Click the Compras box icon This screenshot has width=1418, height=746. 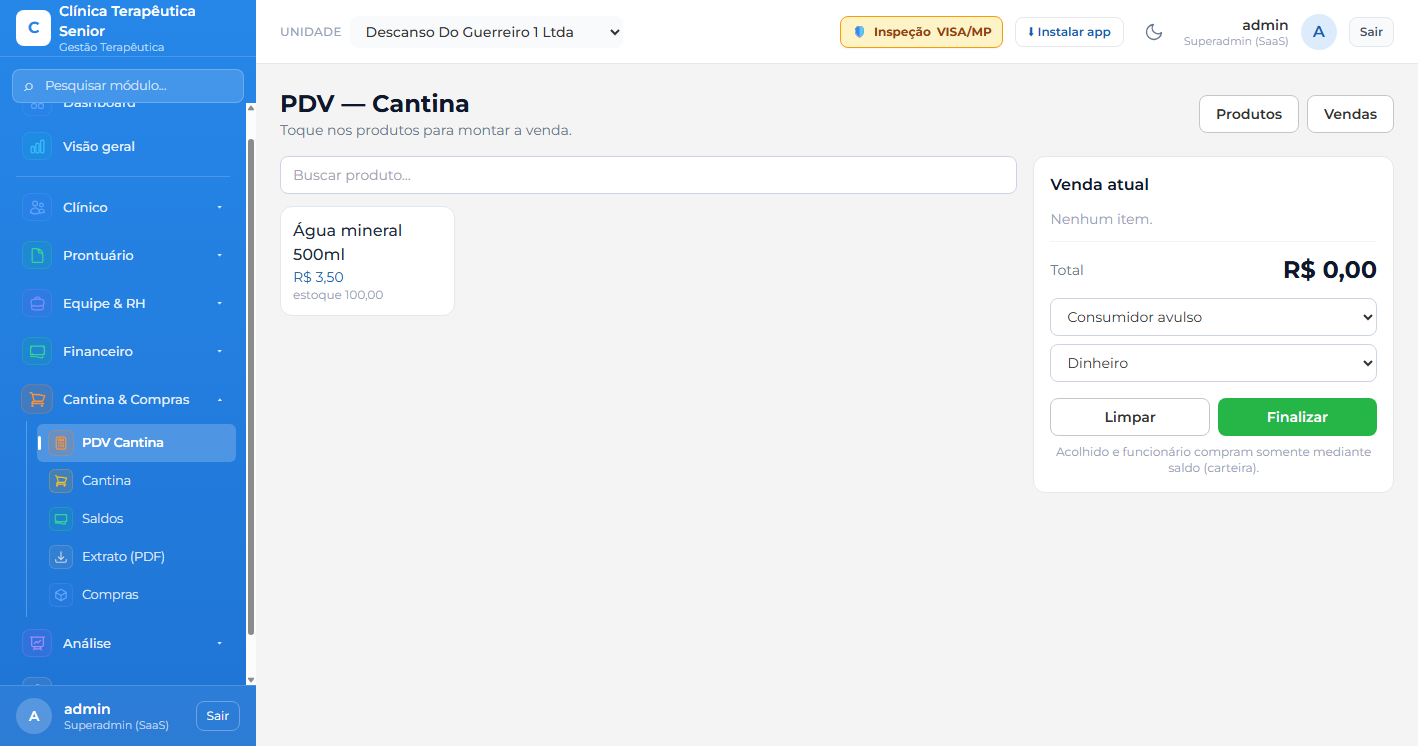(x=61, y=595)
